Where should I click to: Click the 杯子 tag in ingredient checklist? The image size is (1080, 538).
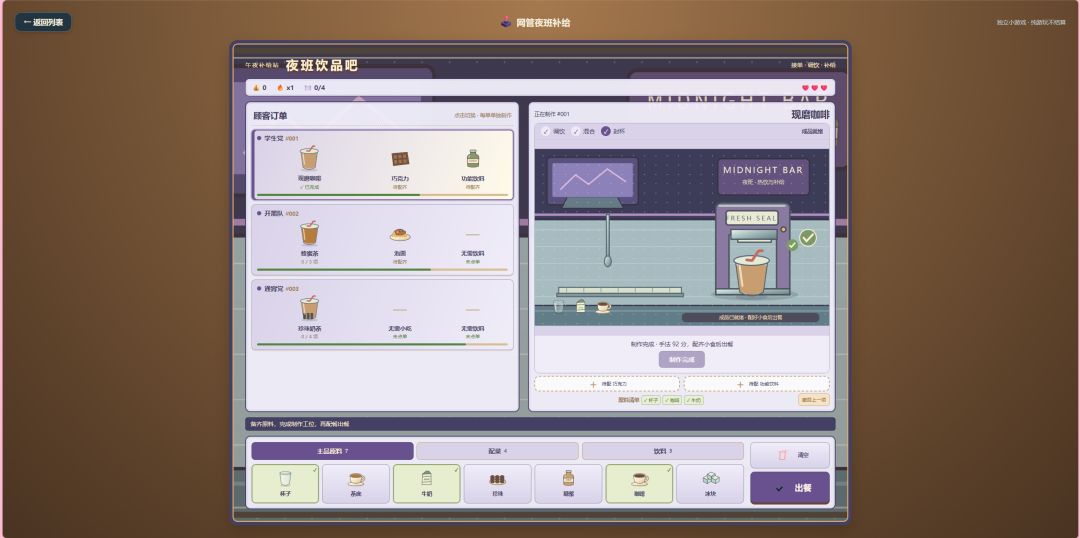651,400
